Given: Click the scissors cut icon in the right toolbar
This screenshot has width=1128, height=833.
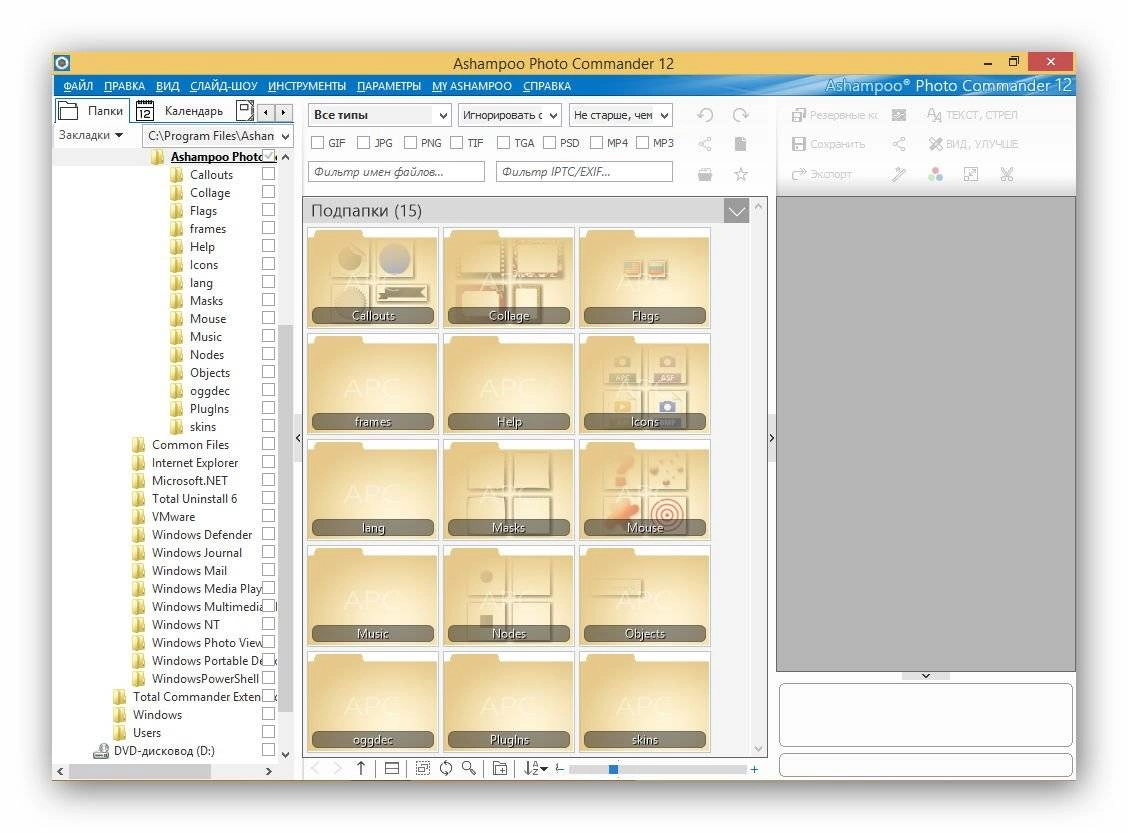Looking at the screenshot, I should click(x=1006, y=174).
